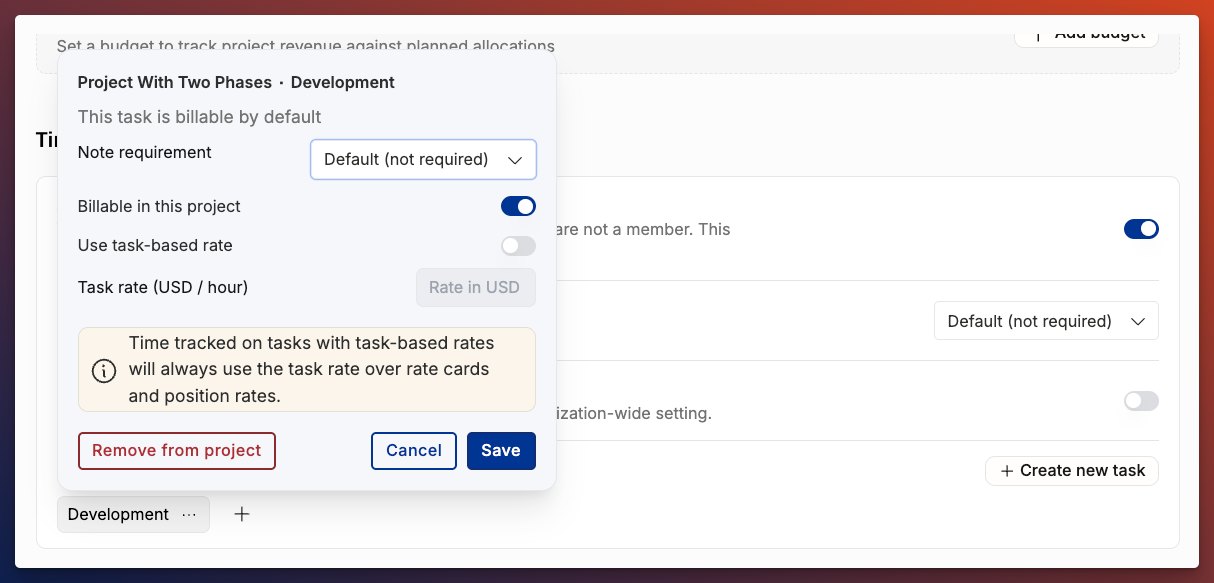Toggle the membership time-tracking switch off
The image size is (1214, 583).
(1141, 229)
